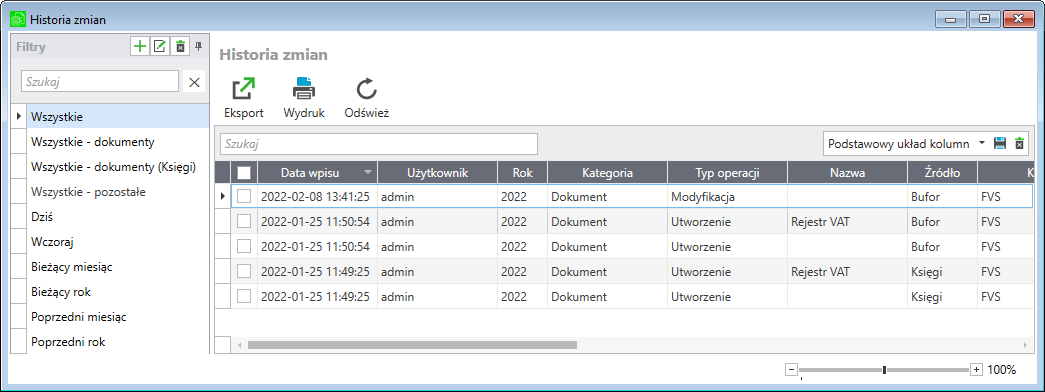
Task: Click the 100% zoom value
Action: (x=1002, y=369)
